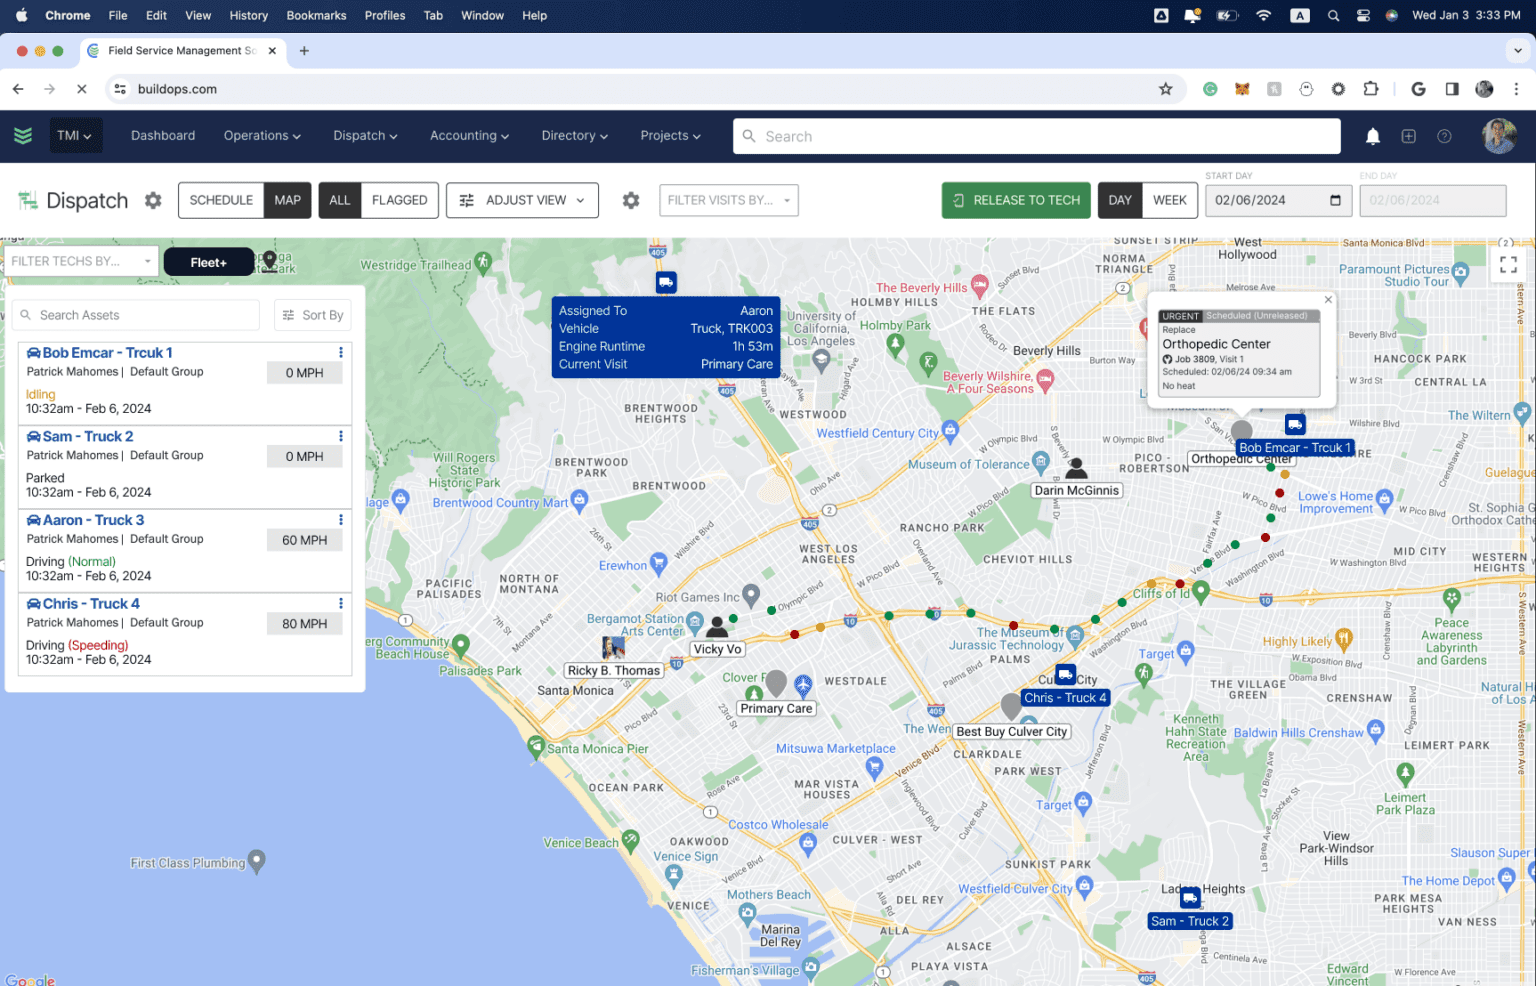Click the map view settings gear
The width and height of the screenshot is (1536, 986).
(x=631, y=200)
